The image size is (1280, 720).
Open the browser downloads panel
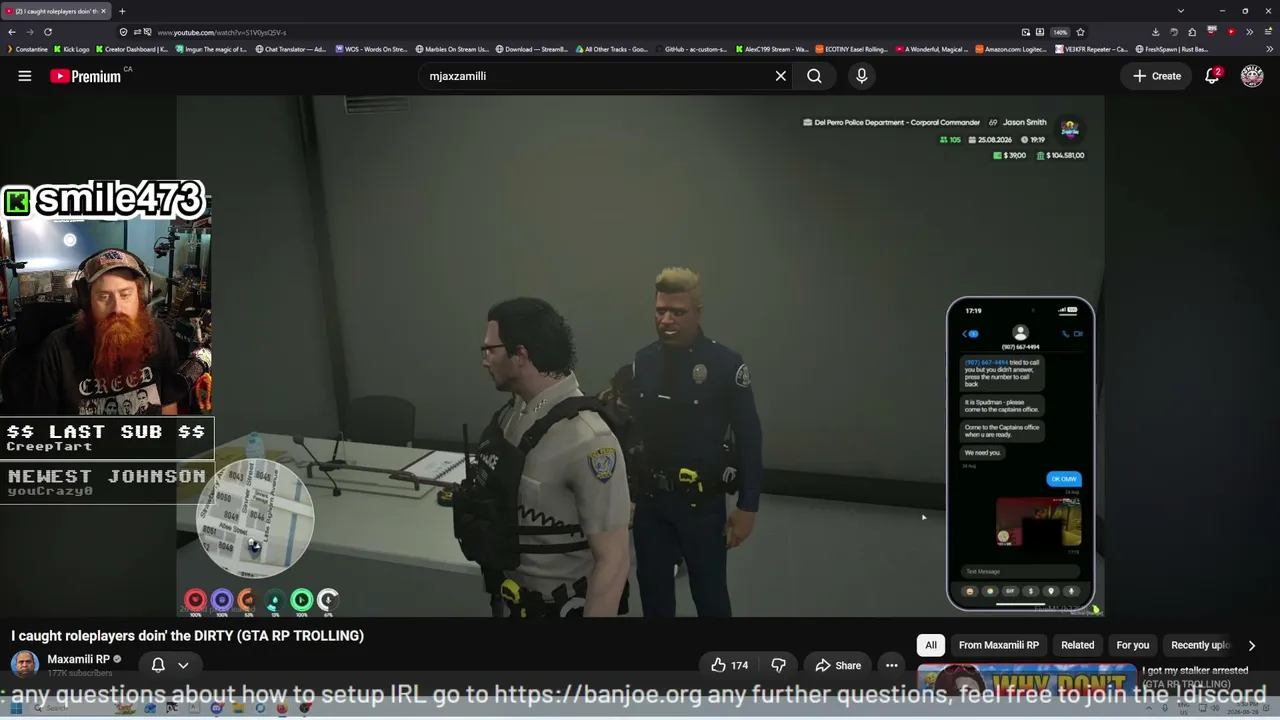coord(1155,32)
